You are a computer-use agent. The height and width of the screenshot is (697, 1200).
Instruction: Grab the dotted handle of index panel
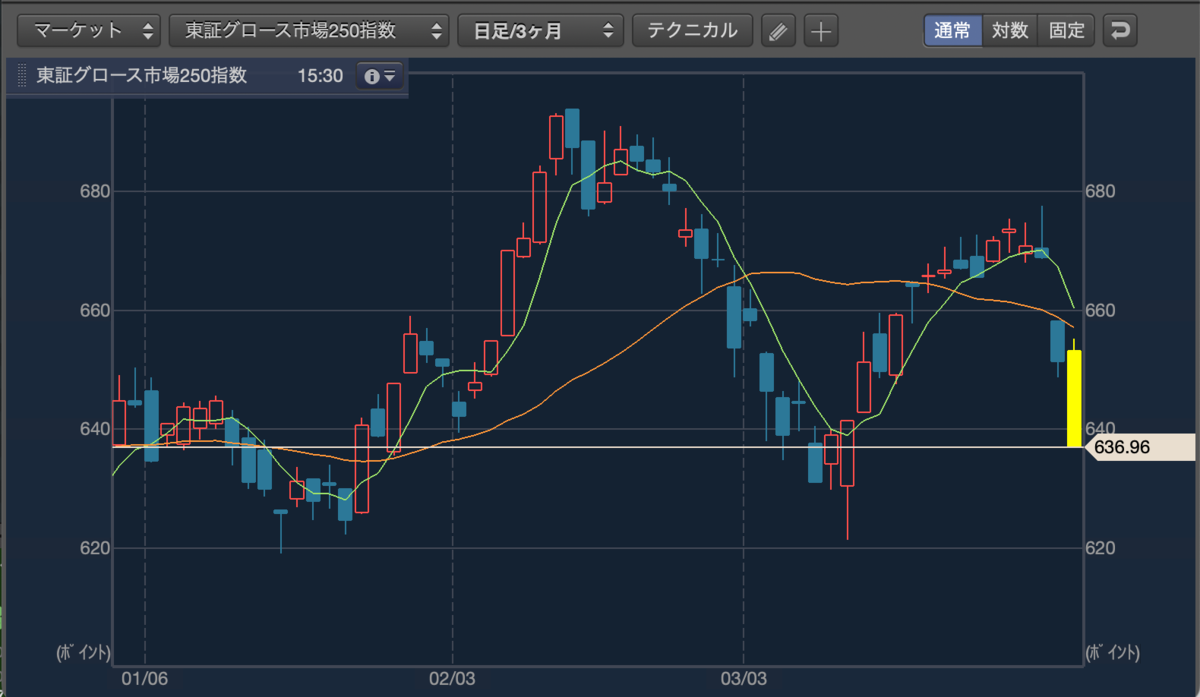pyautogui.click(x=19, y=76)
